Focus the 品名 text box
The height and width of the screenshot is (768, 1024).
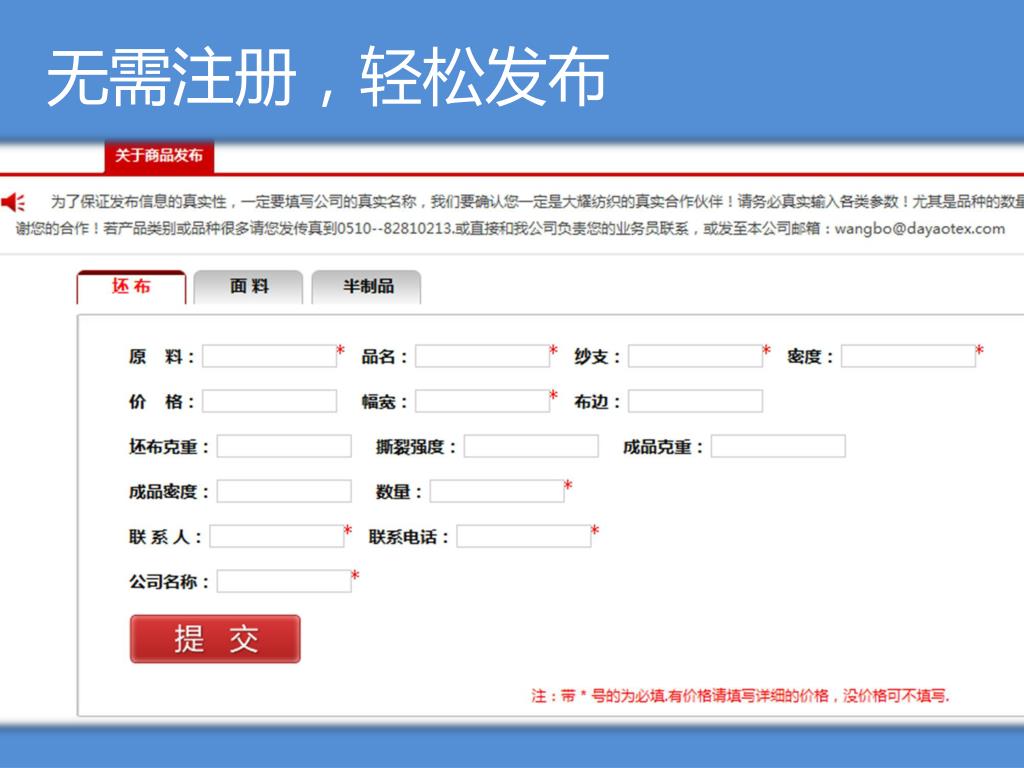pos(482,357)
